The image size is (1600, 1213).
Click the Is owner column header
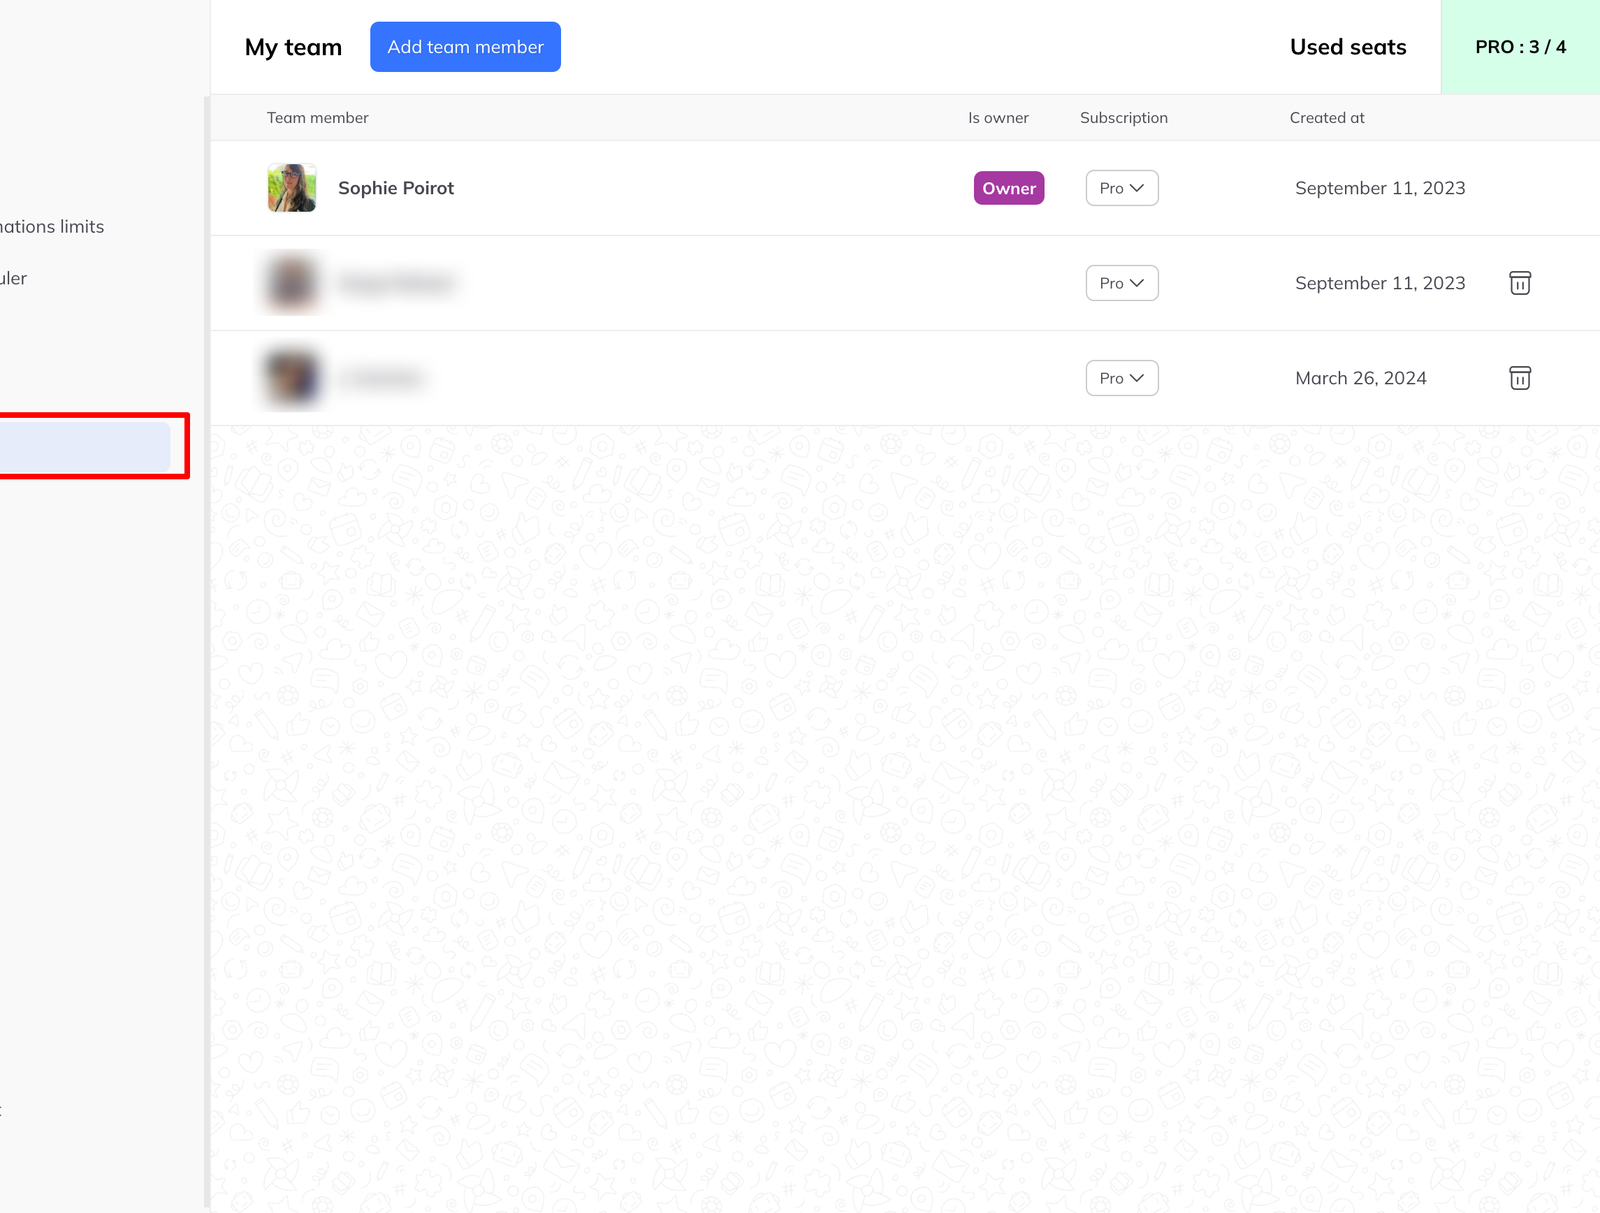coord(998,118)
